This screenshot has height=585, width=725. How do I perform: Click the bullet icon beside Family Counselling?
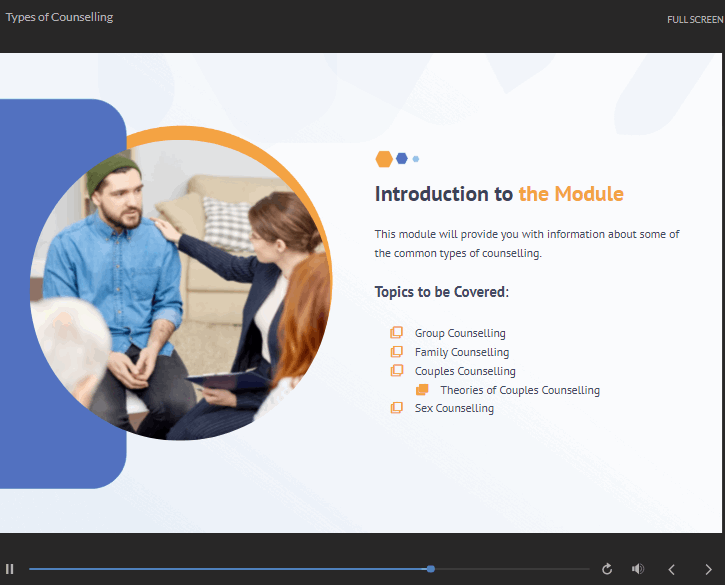pyautogui.click(x=397, y=351)
